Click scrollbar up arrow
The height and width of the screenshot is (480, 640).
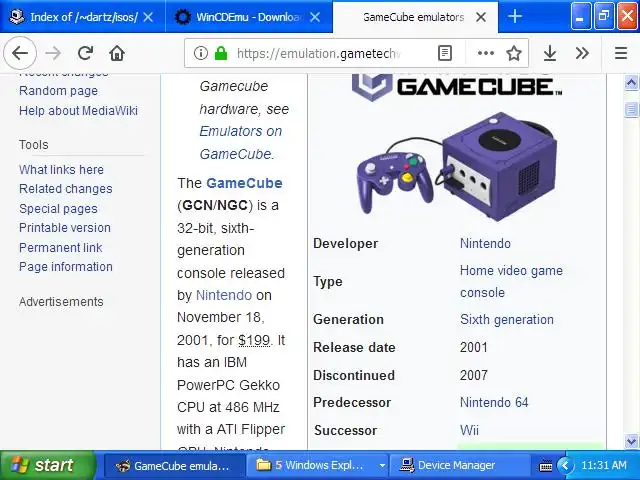click(x=631, y=83)
